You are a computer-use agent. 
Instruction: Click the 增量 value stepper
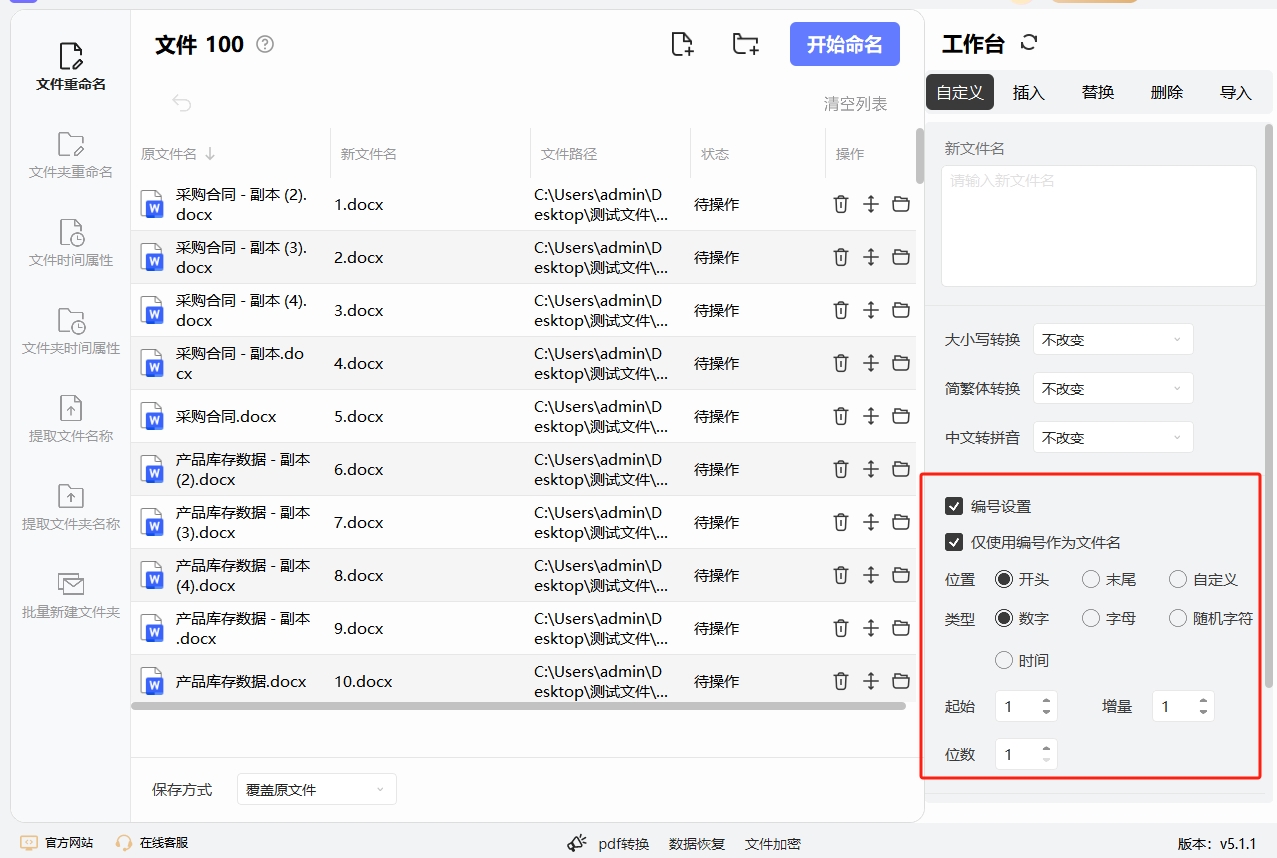(1183, 706)
